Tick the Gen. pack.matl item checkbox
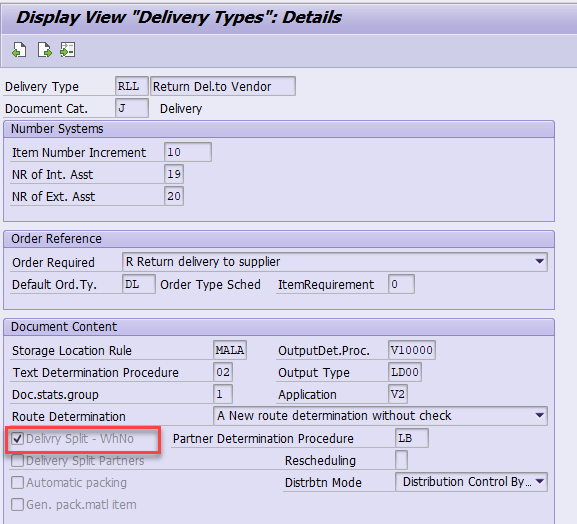Screen dimensions: 577x524 coord(17,504)
